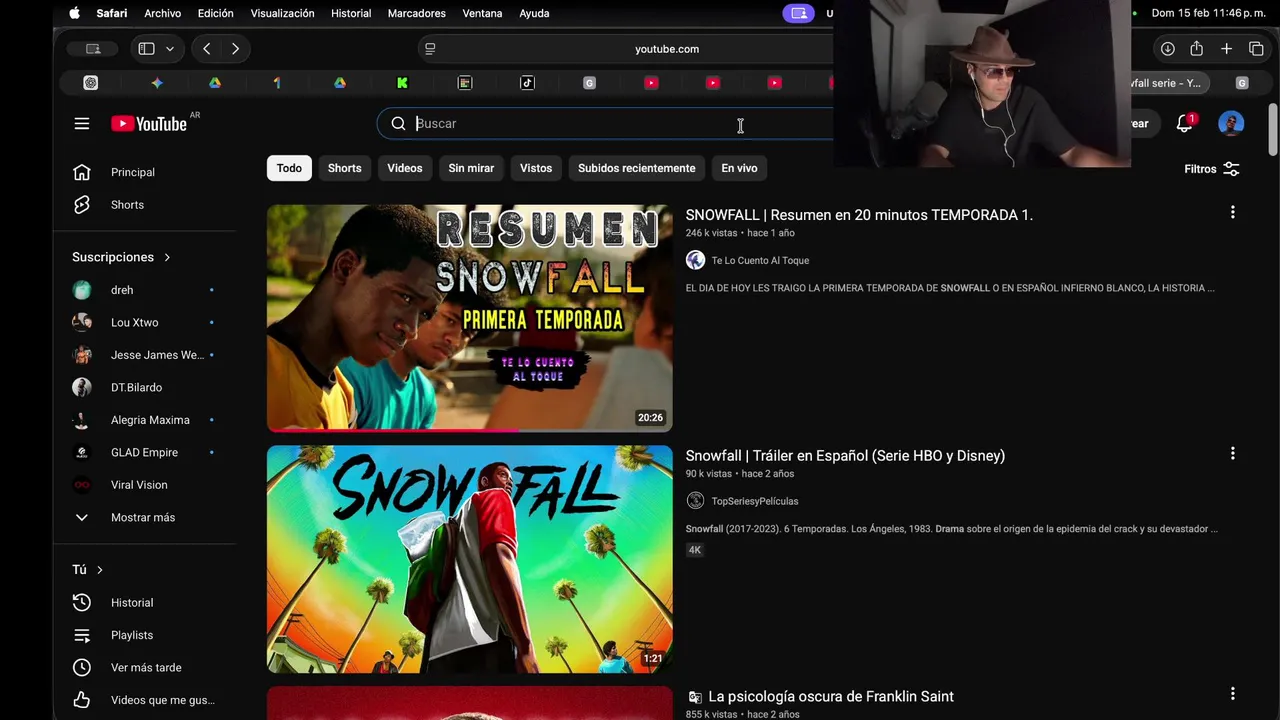The image size is (1280, 720).
Task: Open the Edición menu
Action: [215, 13]
